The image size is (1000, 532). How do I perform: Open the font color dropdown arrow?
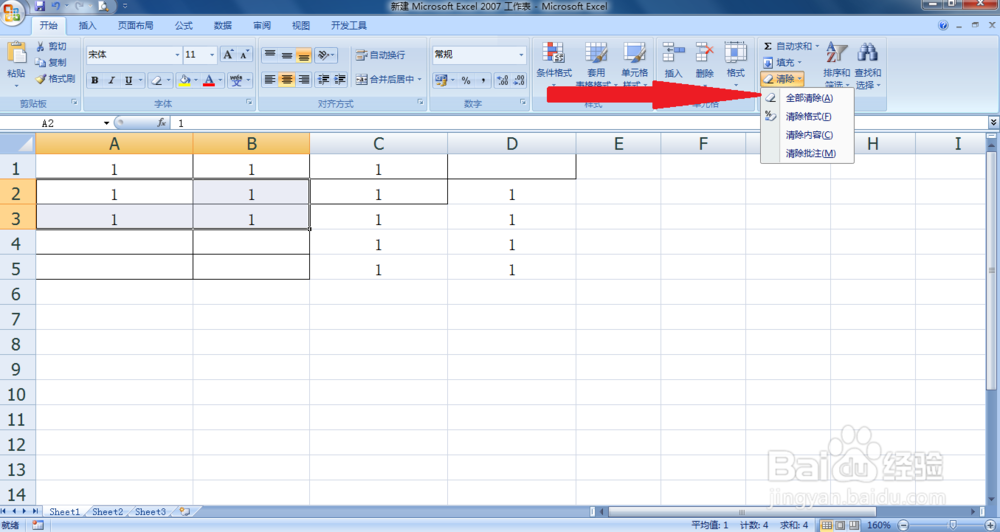(x=221, y=80)
